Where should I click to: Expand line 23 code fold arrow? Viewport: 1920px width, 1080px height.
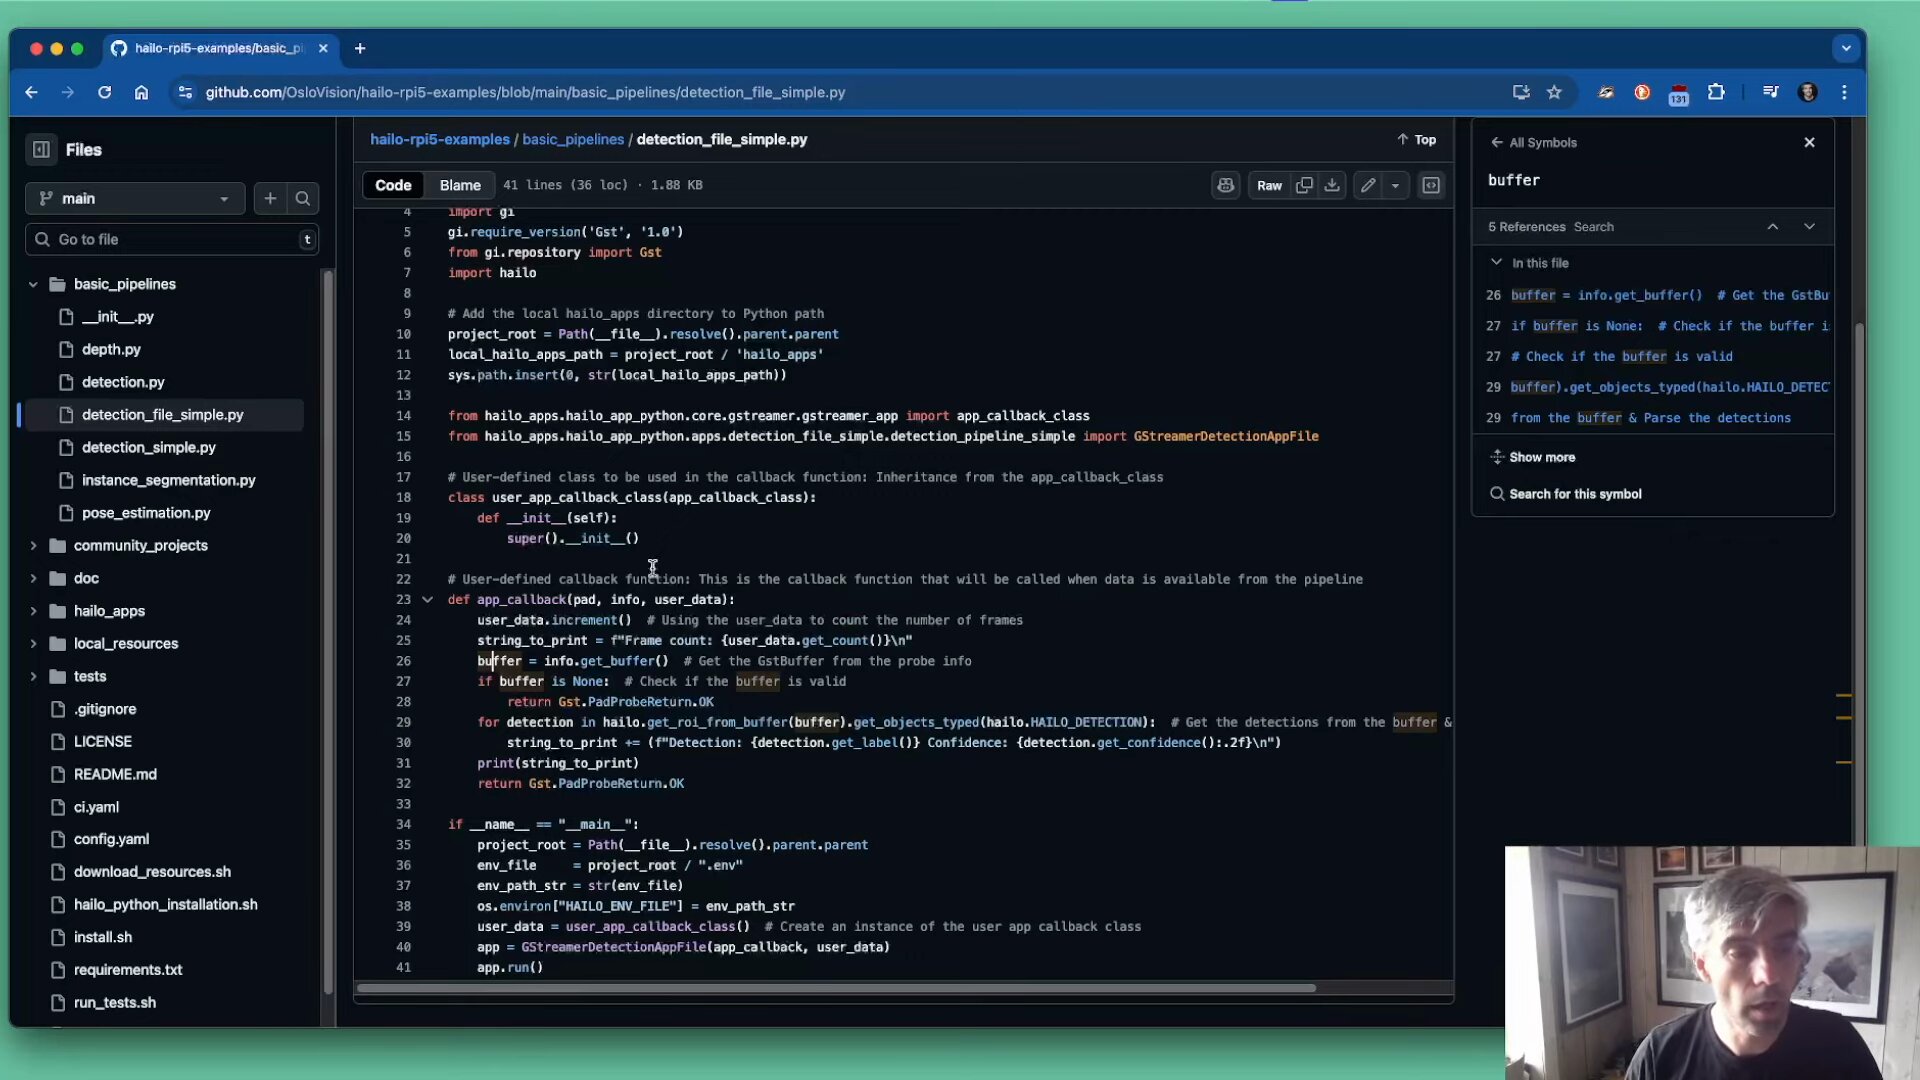point(428,599)
